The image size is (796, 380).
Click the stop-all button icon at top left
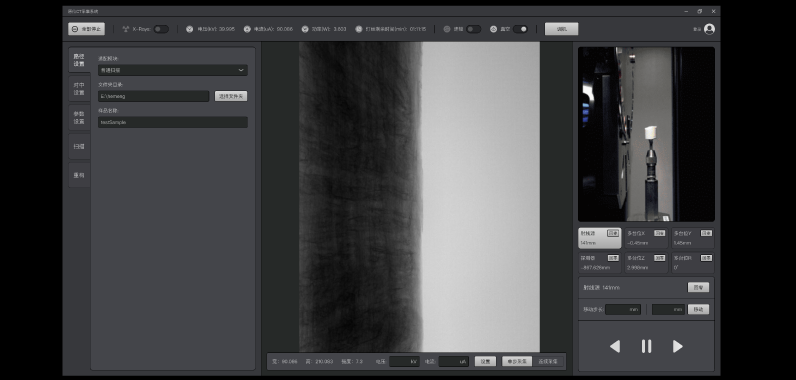tap(75, 29)
